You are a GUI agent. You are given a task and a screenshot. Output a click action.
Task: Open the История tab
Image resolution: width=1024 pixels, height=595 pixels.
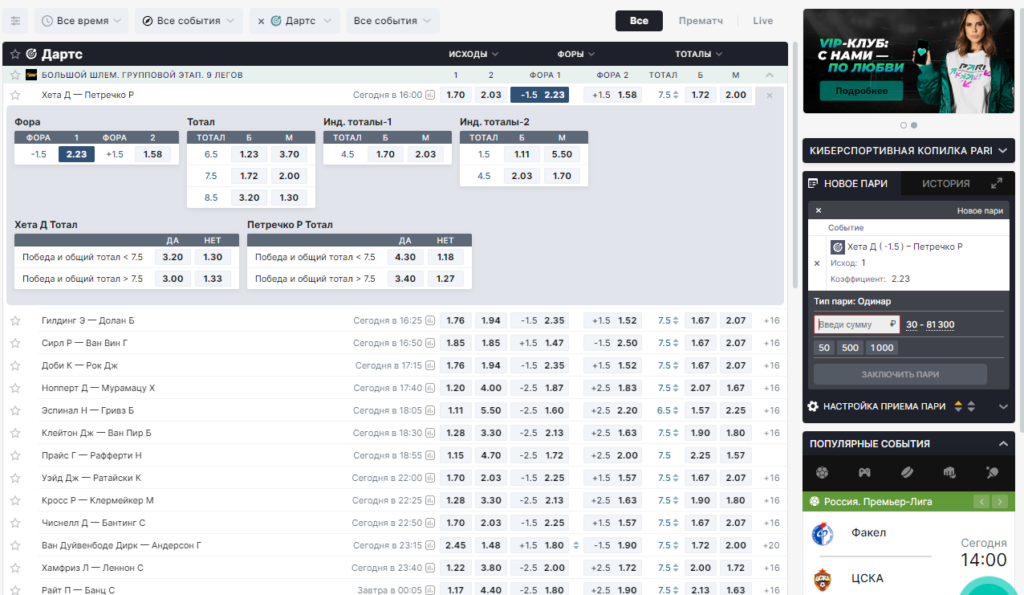click(946, 184)
